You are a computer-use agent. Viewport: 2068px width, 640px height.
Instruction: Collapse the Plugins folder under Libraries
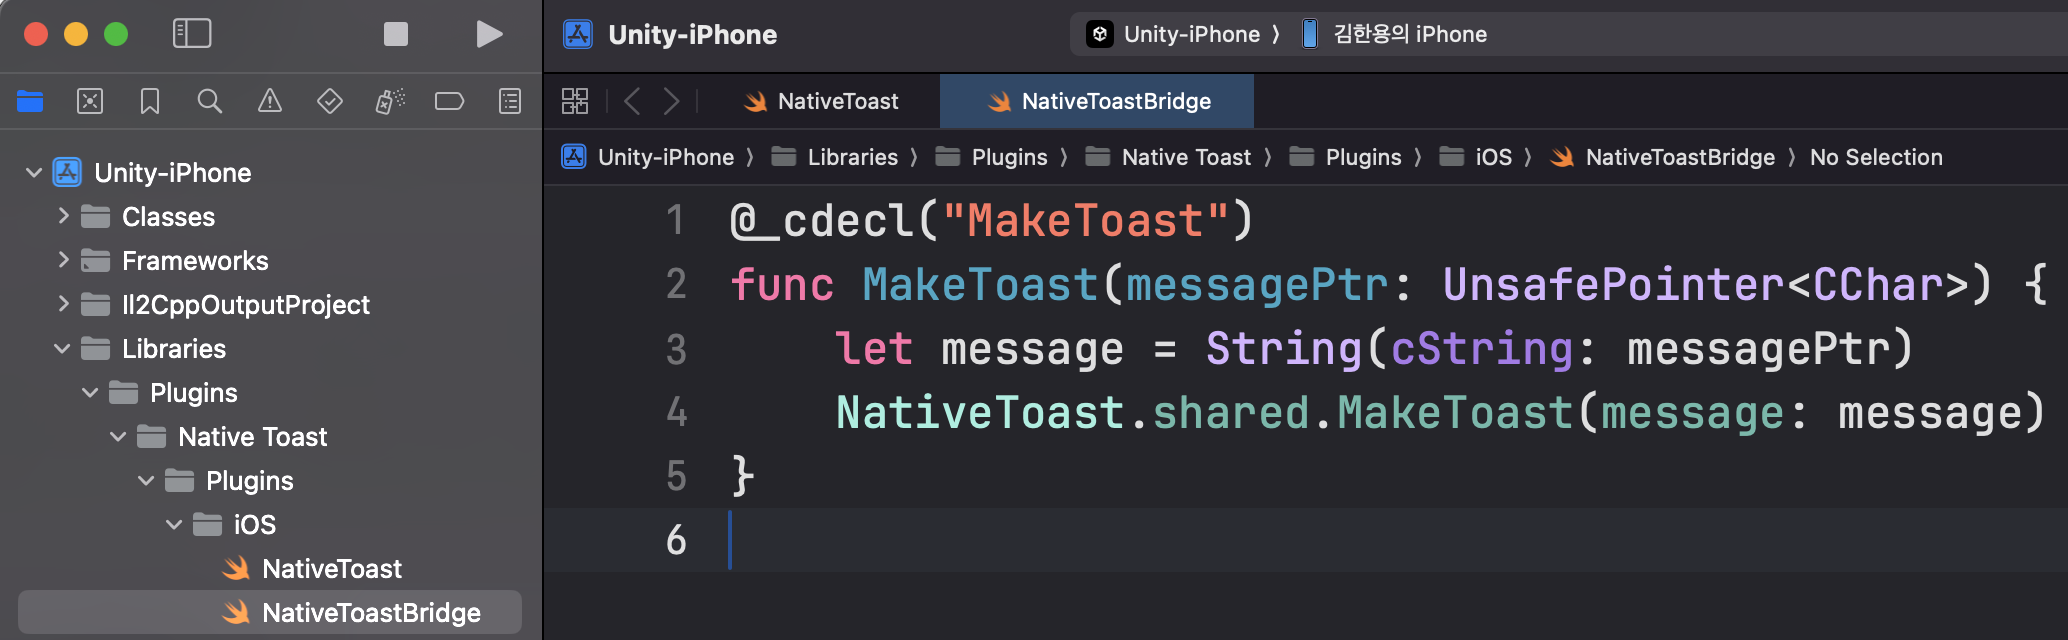[x=90, y=393]
